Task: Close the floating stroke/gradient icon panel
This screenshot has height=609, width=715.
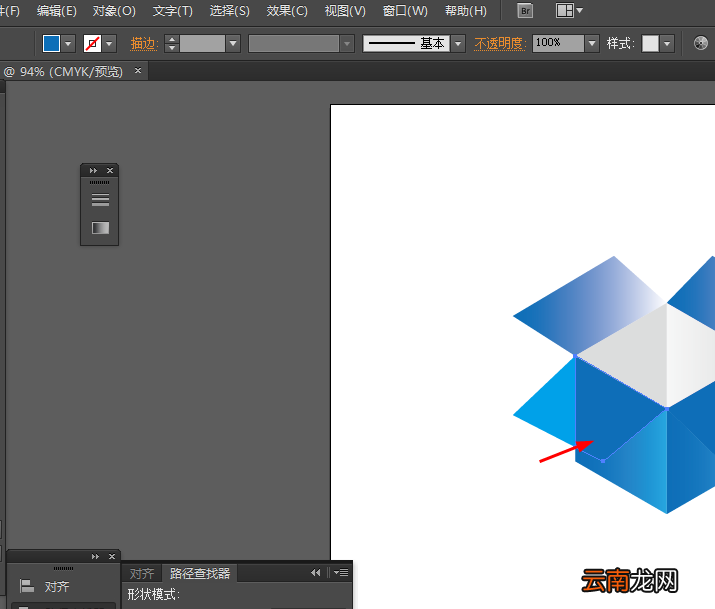Action: coord(110,170)
